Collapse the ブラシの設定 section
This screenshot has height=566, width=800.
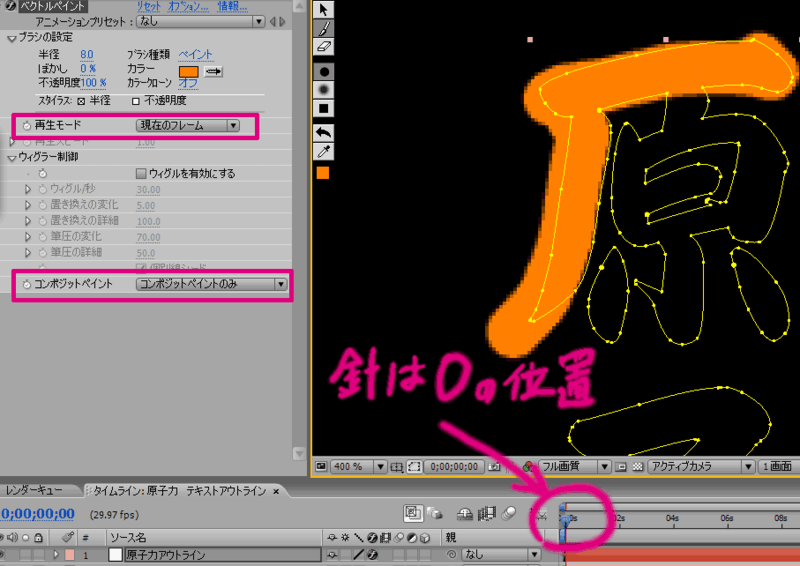(11, 38)
